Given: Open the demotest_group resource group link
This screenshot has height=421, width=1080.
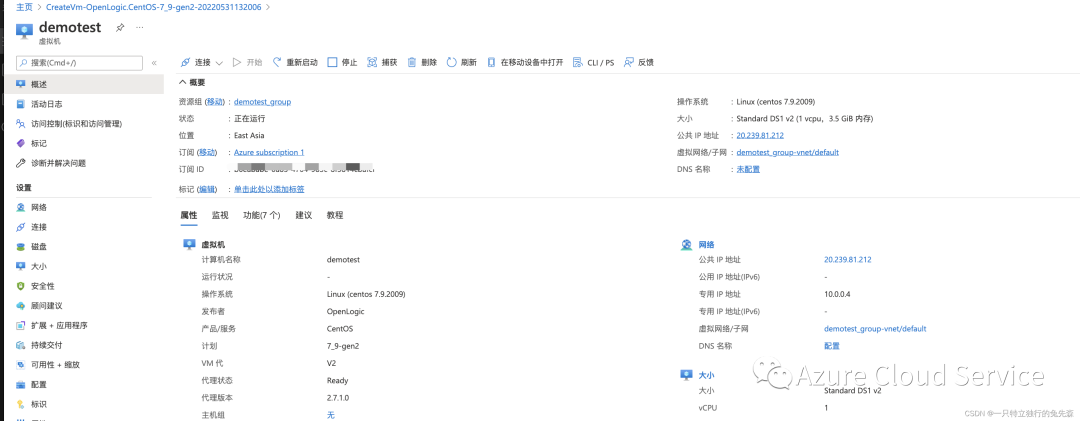Looking at the screenshot, I should click(262, 102).
